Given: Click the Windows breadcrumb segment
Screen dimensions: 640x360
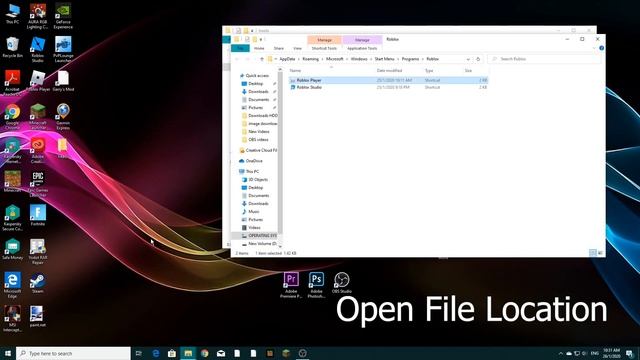Looking at the screenshot, I should (x=359, y=59).
